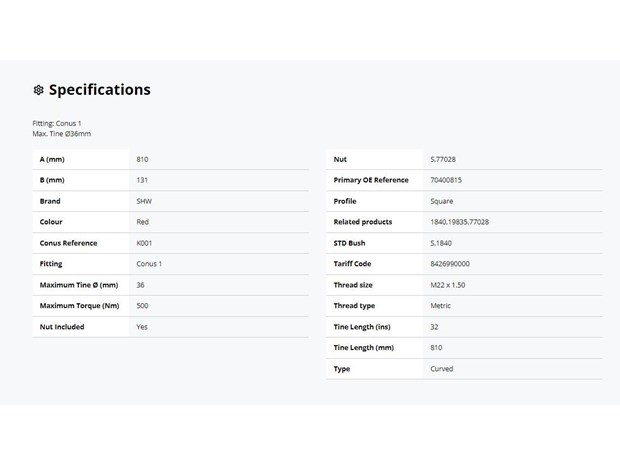Click the Conus Reference value K001
This screenshot has width=620, height=465.
[144, 243]
